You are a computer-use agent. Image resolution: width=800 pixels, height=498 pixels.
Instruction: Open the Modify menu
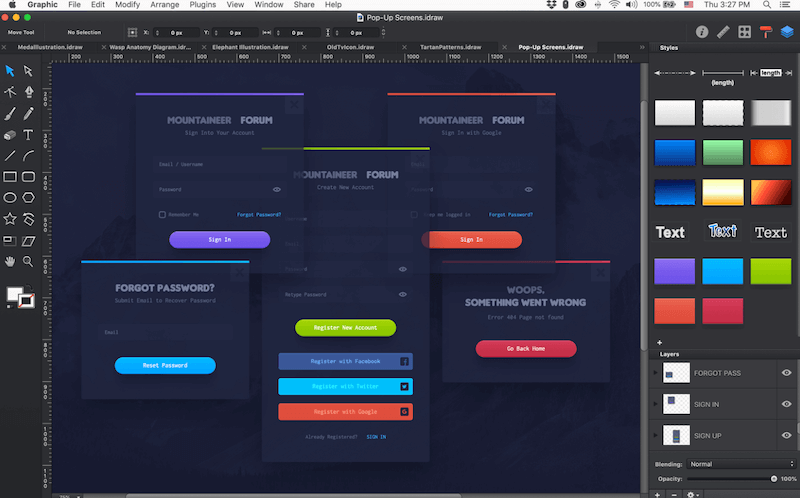pos(128,5)
